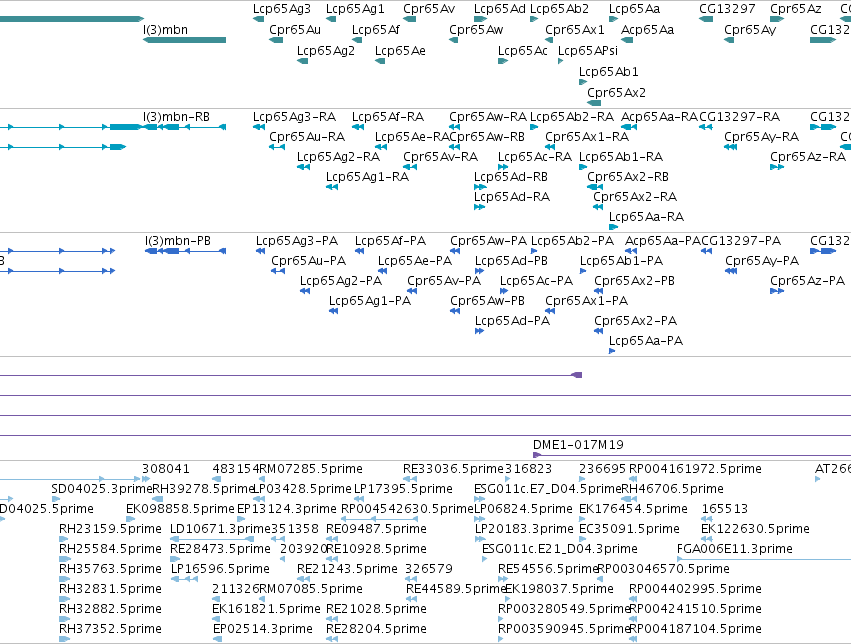The height and width of the screenshot is (644, 851).
Task: Open the Cpr65Az-RA transcript
Action: coord(808,157)
